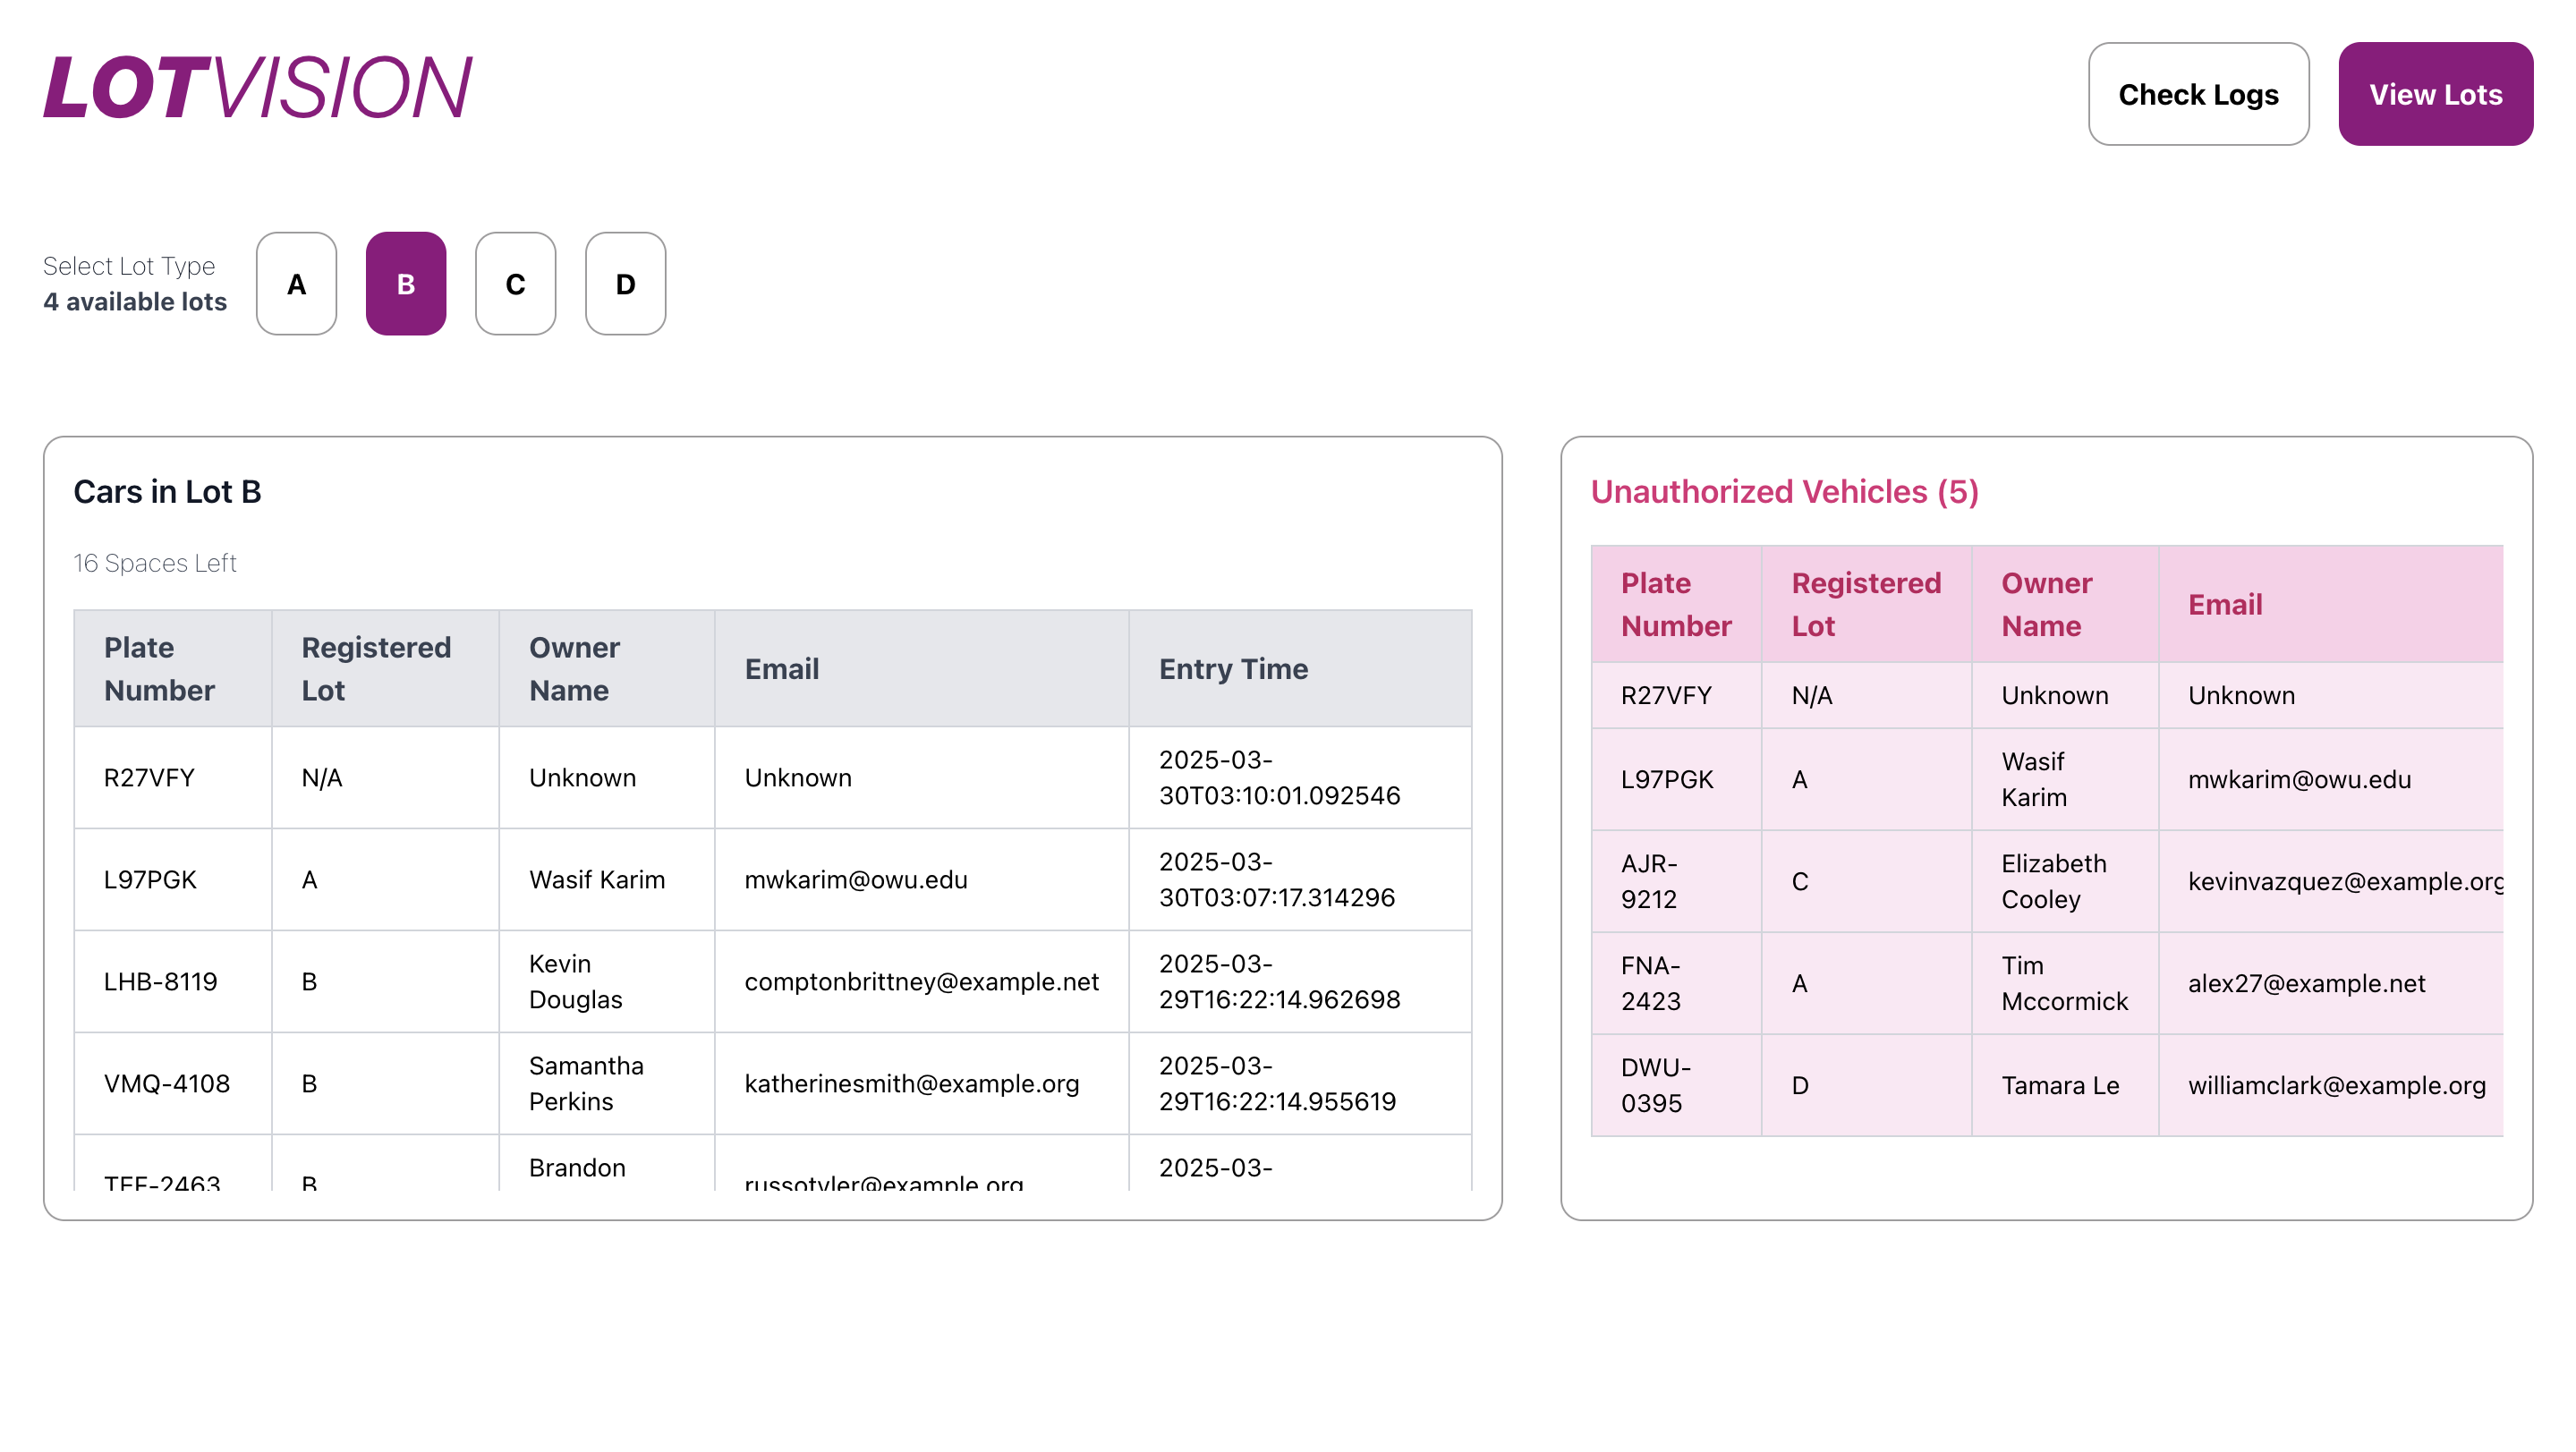Open the Check Logs page

[x=2197, y=94]
